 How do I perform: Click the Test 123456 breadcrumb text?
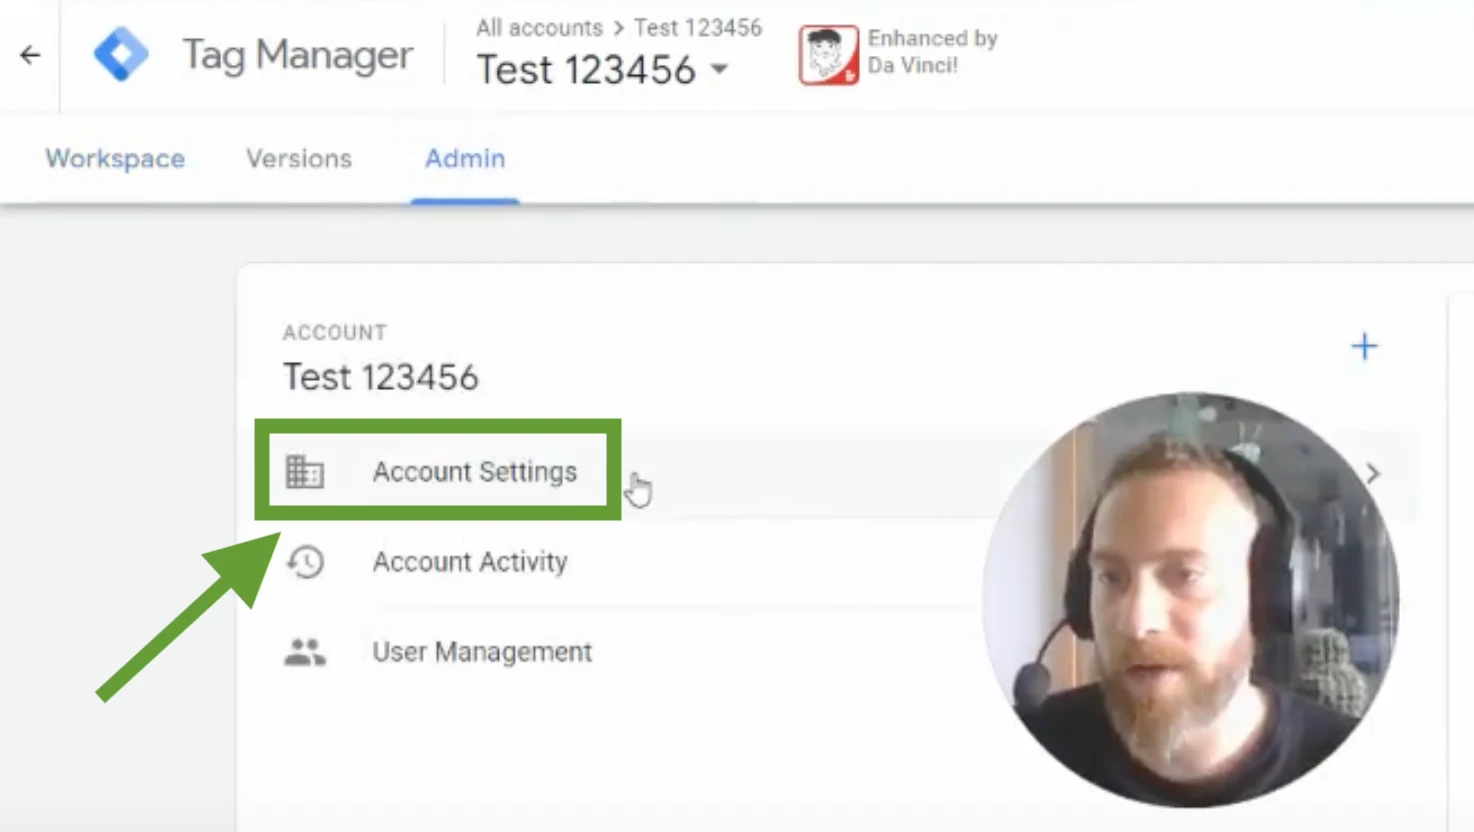[697, 27]
